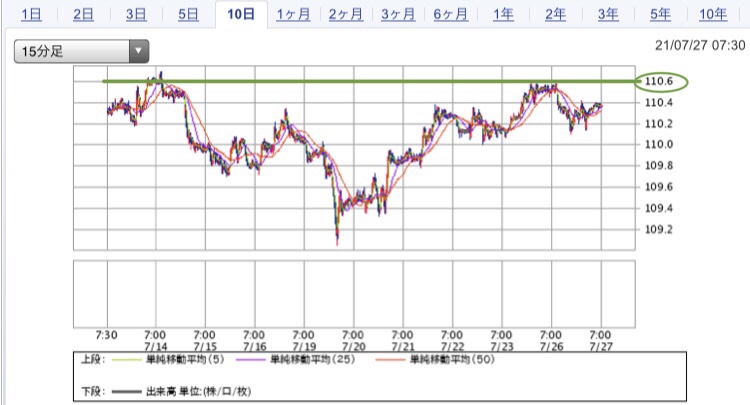This screenshot has height=405, width=750.
Task: Click the 7/20 date axis label
Action: pyautogui.click(x=353, y=347)
